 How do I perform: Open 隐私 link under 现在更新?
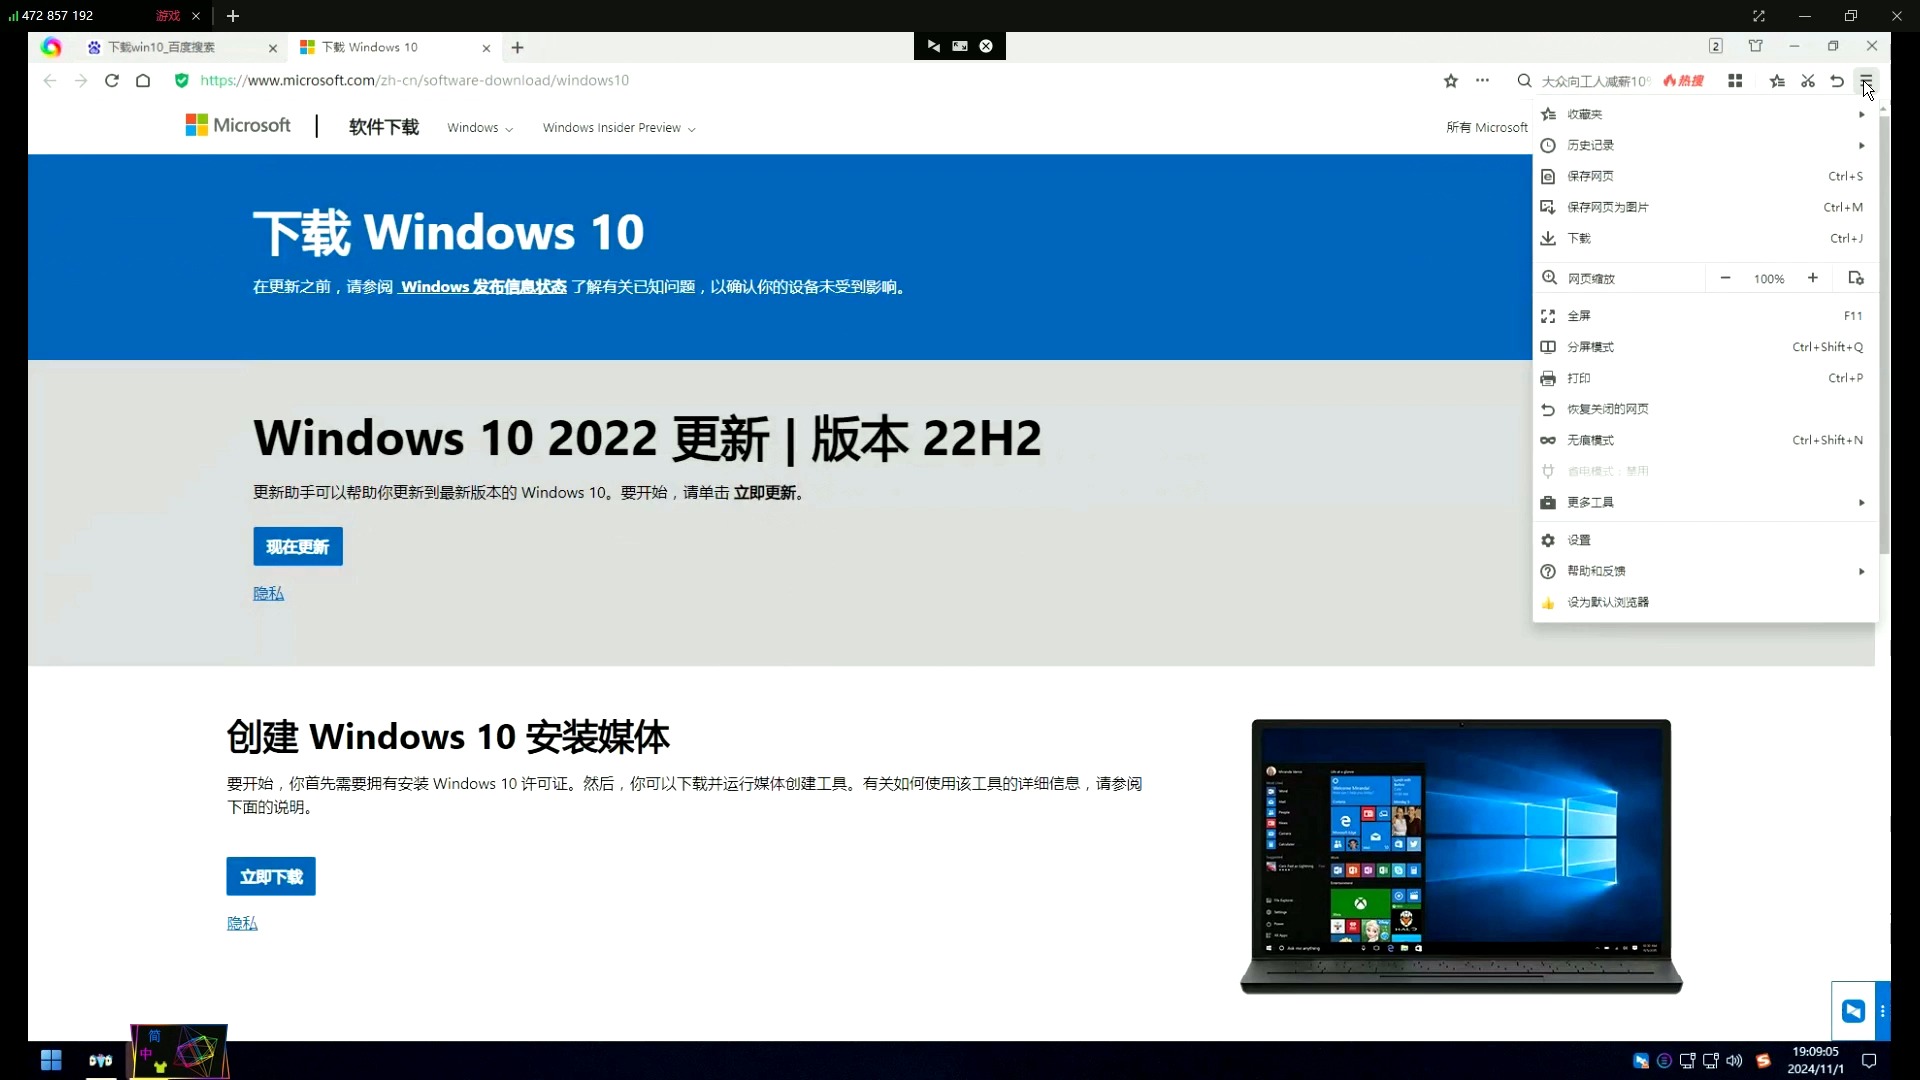268,594
